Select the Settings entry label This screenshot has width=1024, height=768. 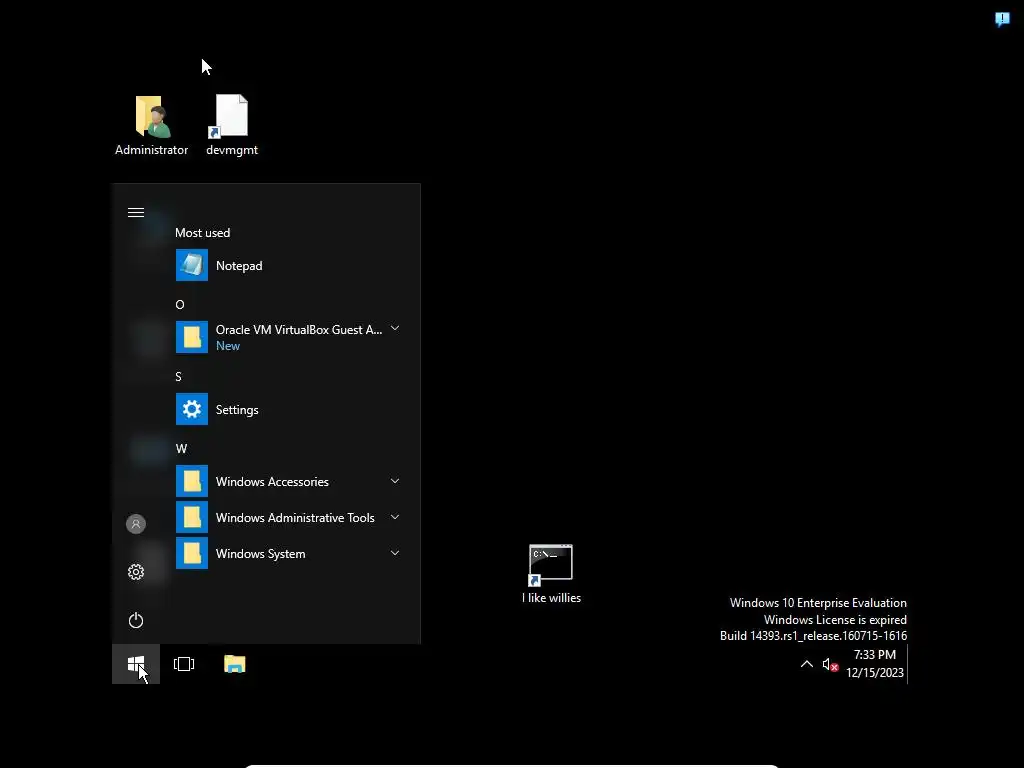point(237,410)
